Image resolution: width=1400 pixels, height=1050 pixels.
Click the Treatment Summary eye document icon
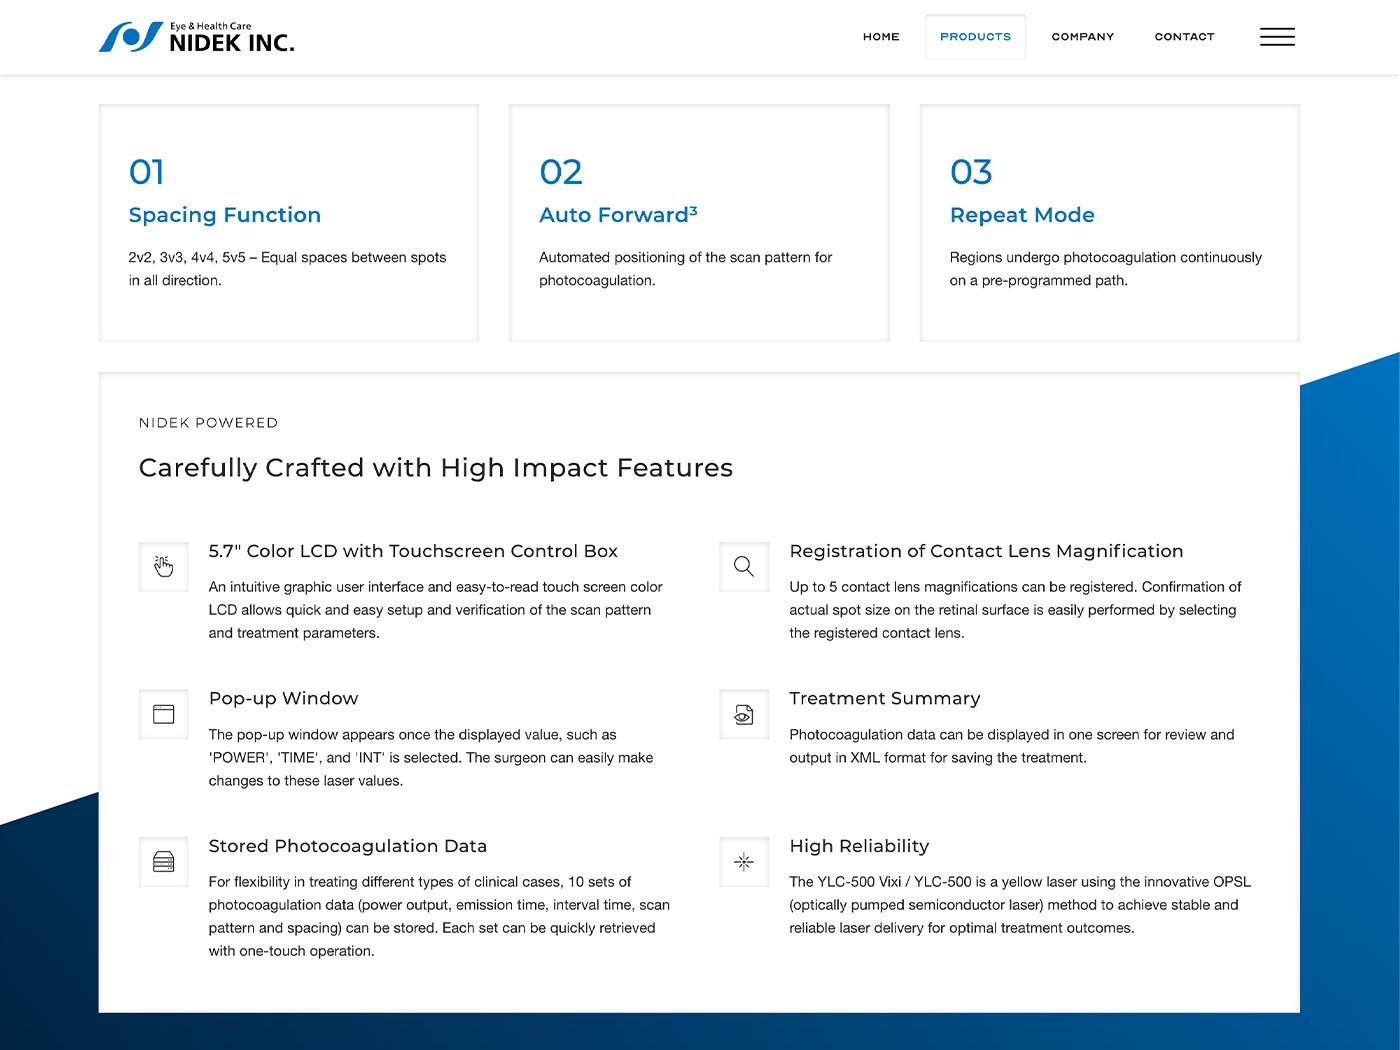(x=744, y=714)
